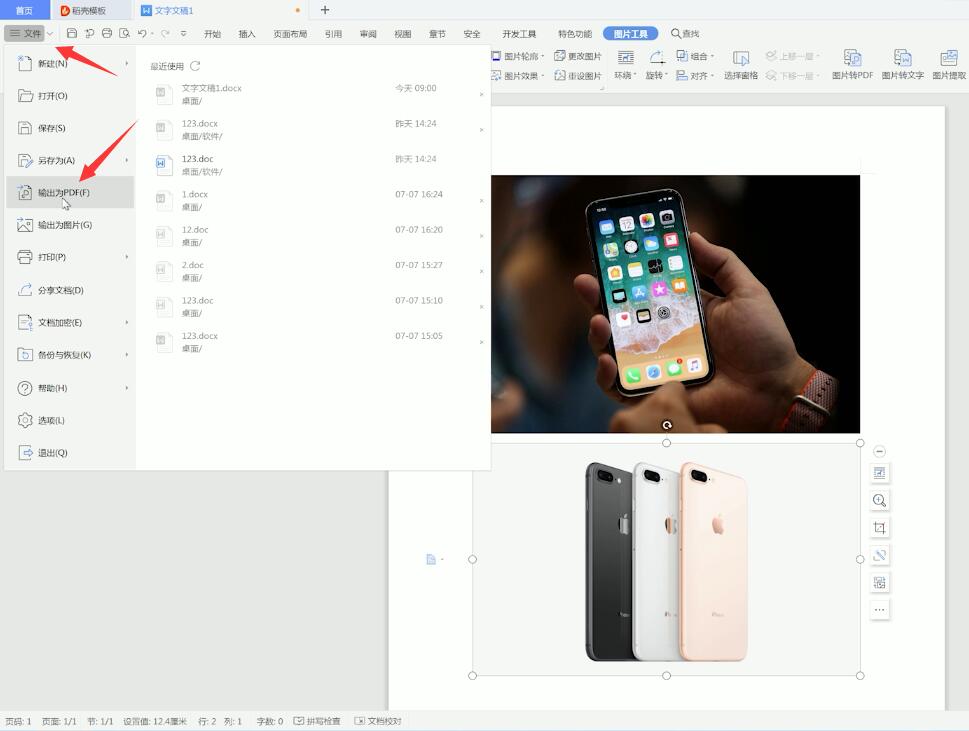The width and height of the screenshot is (969, 731).
Task: Open the 审阅 ribbon tab
Action: [368, 34]
